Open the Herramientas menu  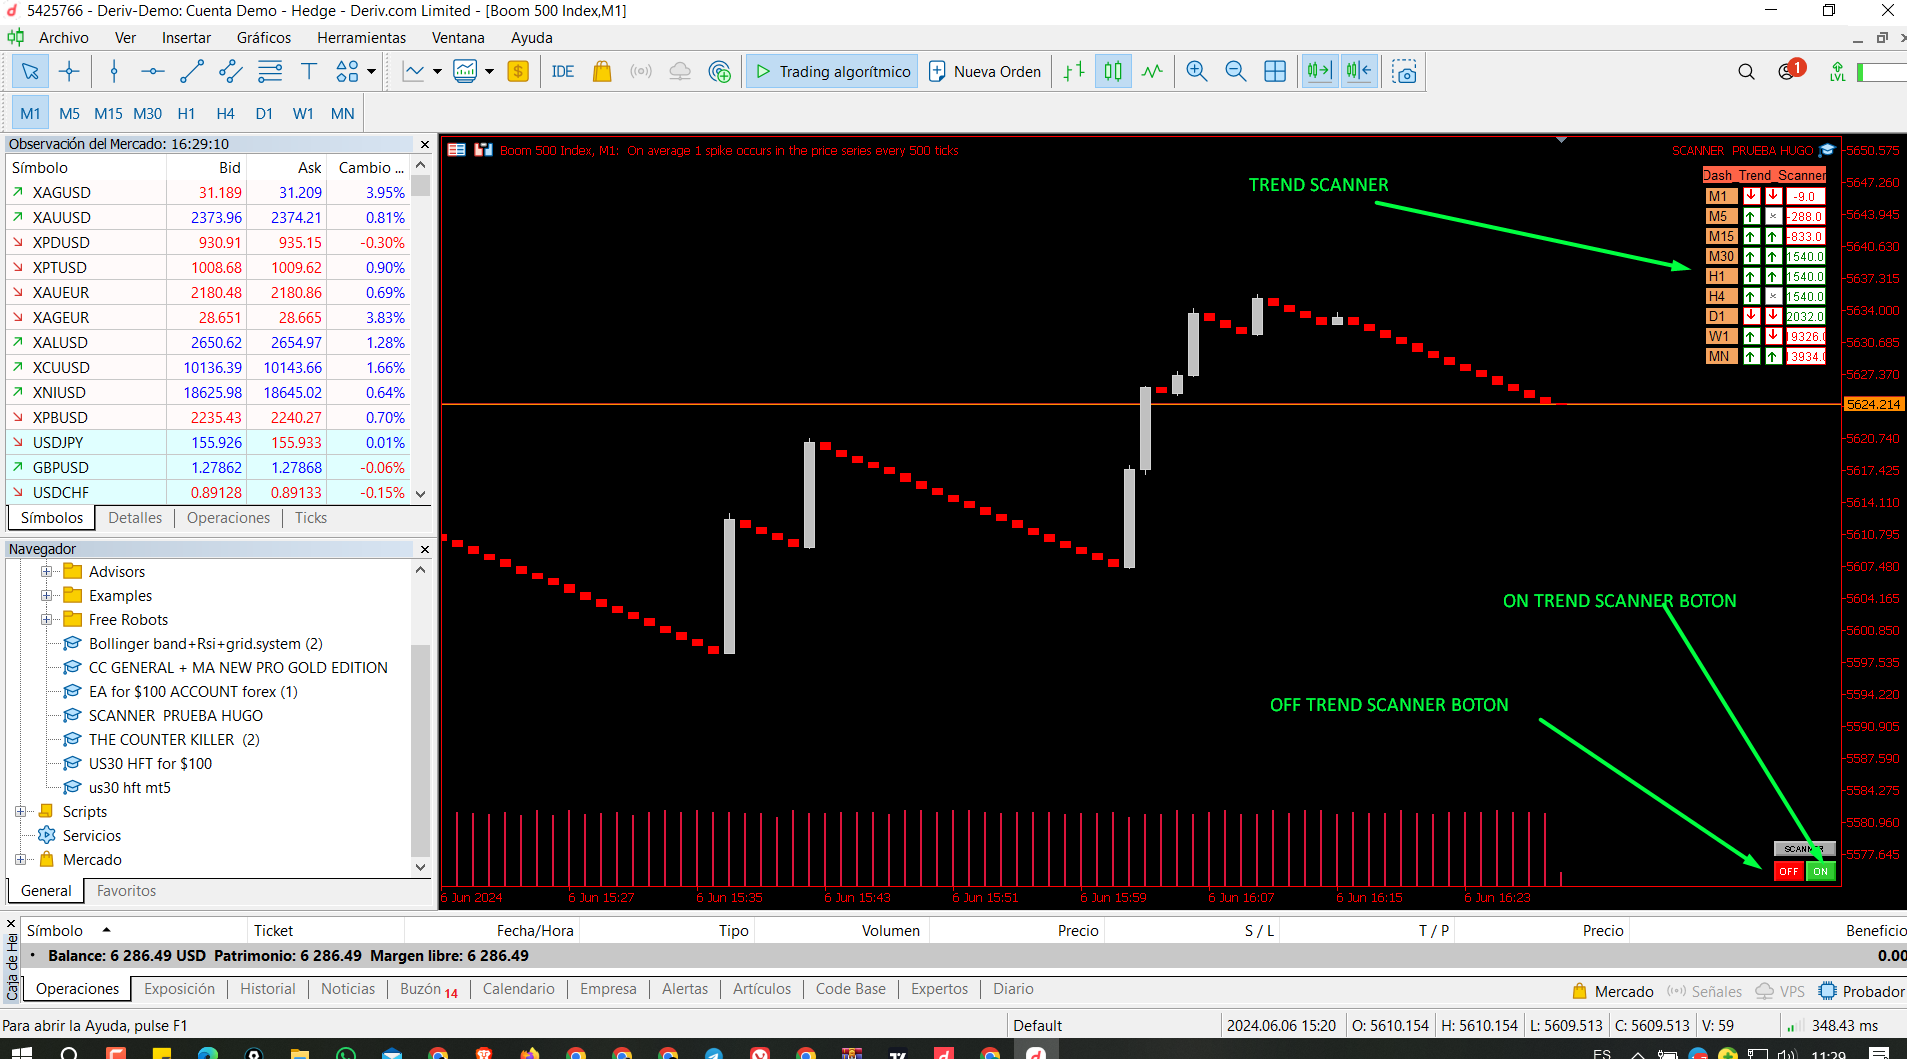coord(361,38)
